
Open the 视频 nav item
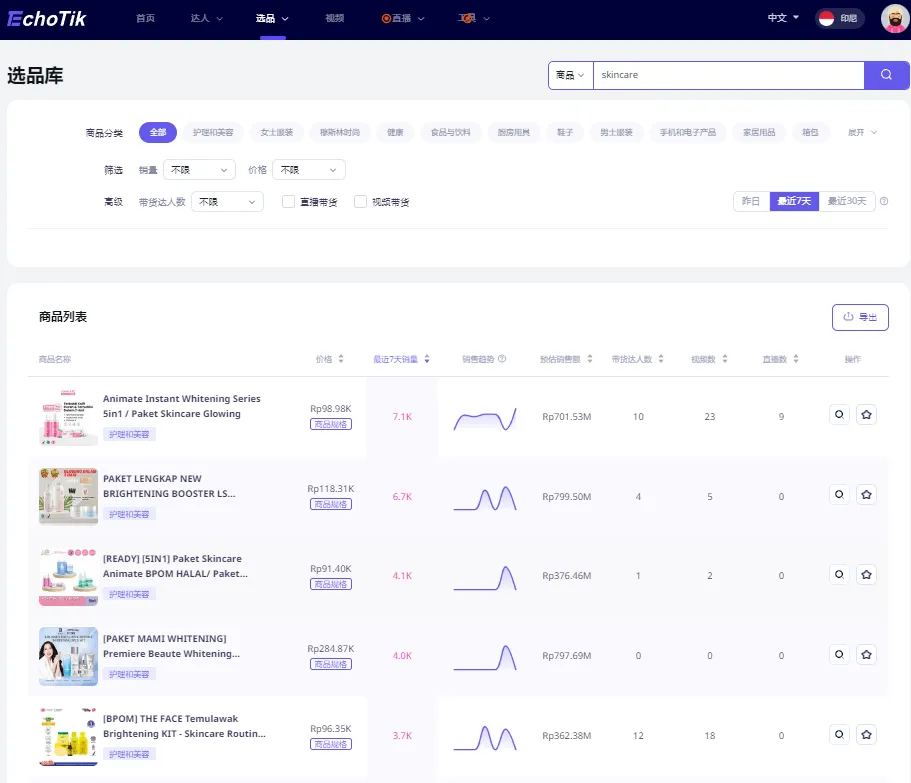(335, 19)
